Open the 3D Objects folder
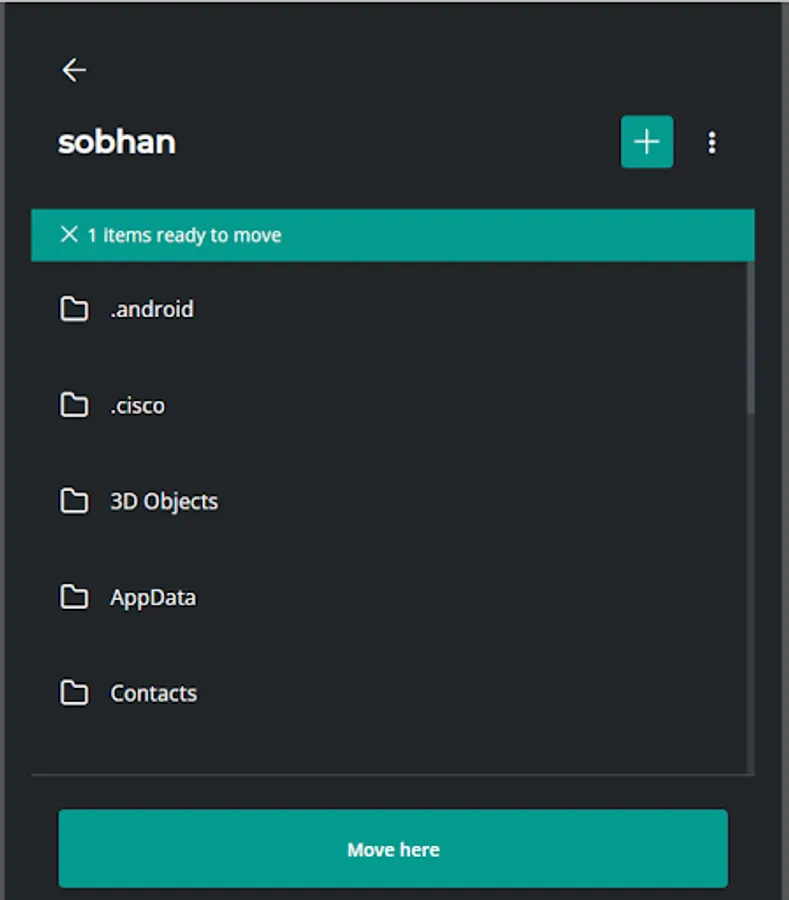This screenshot has width=789, height=900. pyautogui.click(x=164, y=501)
